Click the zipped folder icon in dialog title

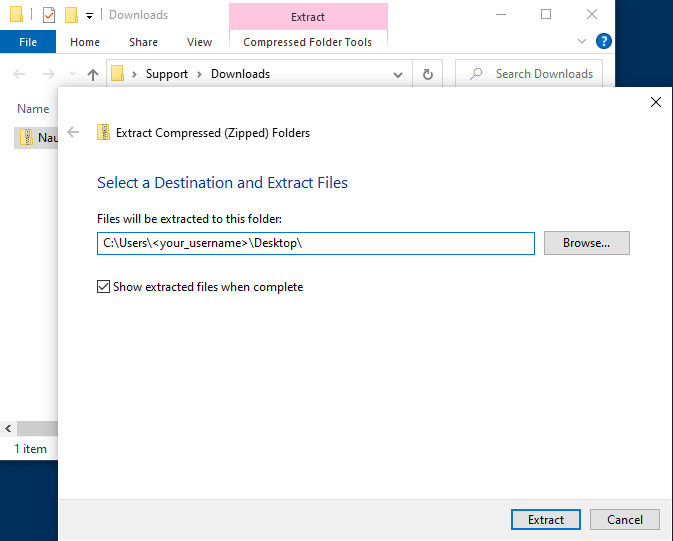pos(103,132)
